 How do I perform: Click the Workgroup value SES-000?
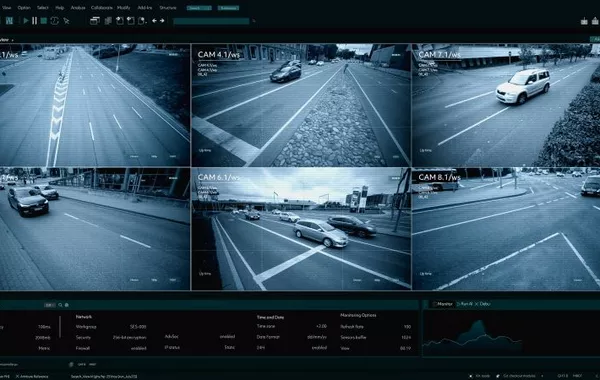(x=138, y=327)
